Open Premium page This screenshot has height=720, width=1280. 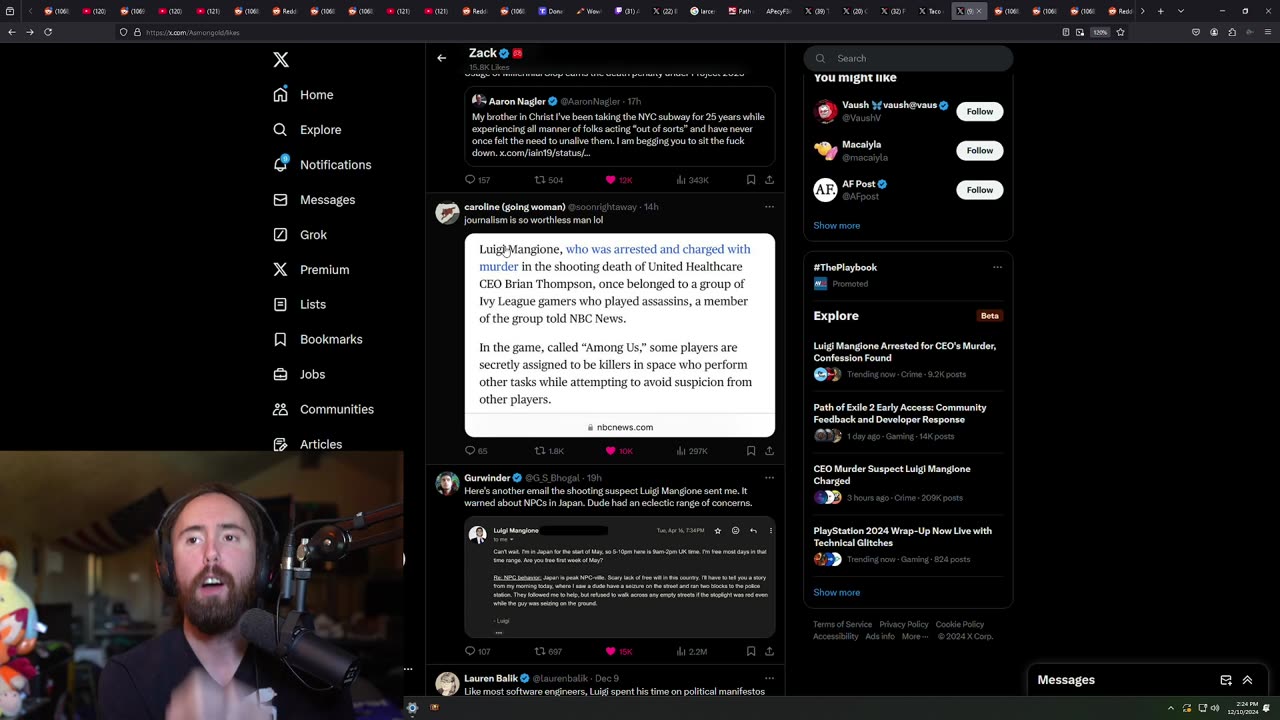(x=311, y=270)
